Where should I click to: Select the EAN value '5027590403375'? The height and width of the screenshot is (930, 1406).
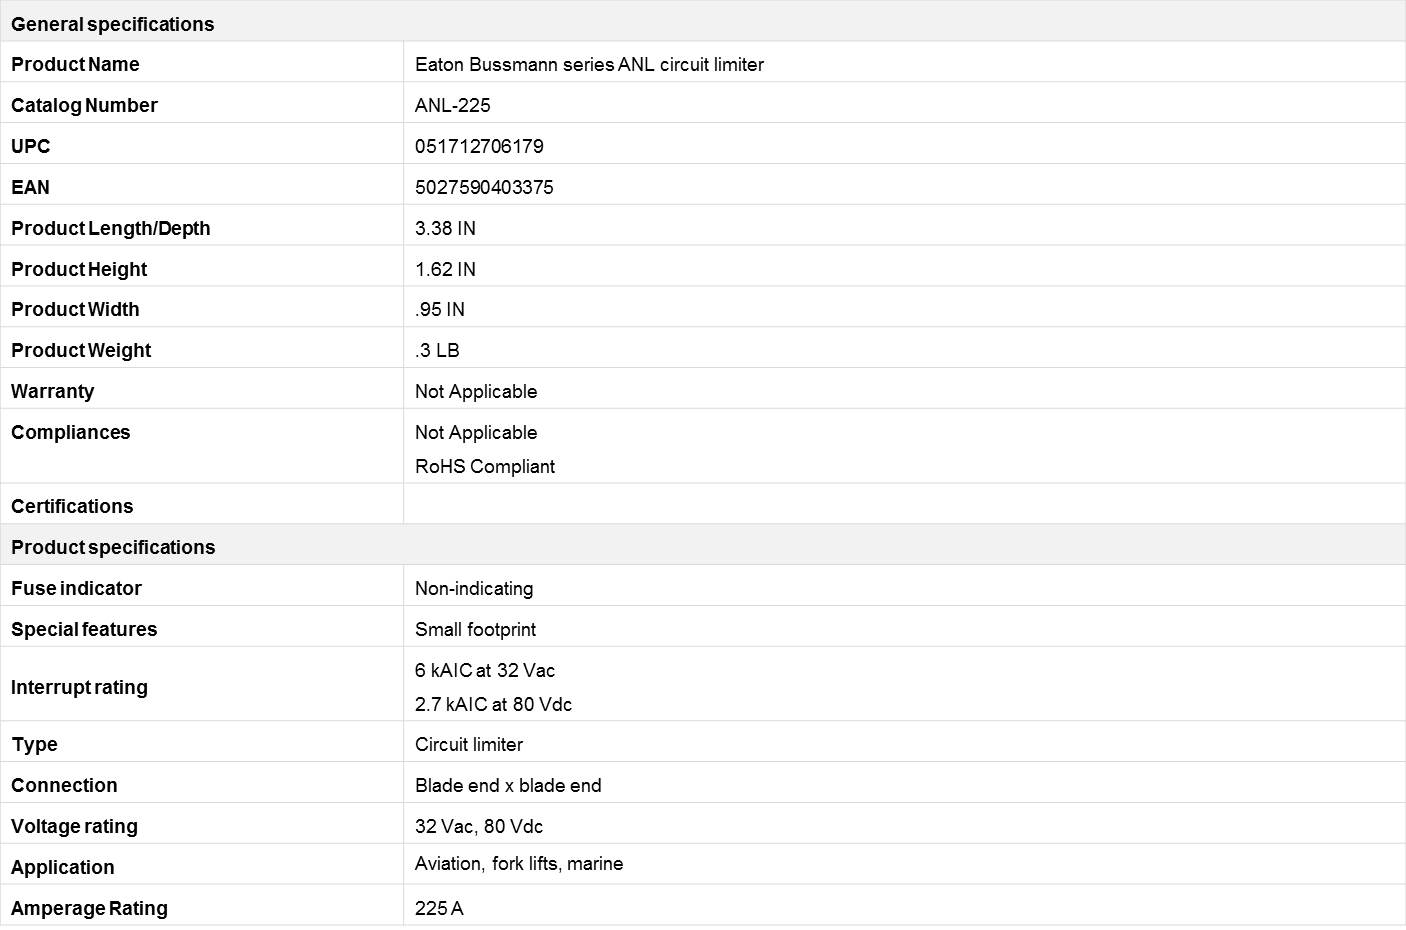(x=484, y=187)
